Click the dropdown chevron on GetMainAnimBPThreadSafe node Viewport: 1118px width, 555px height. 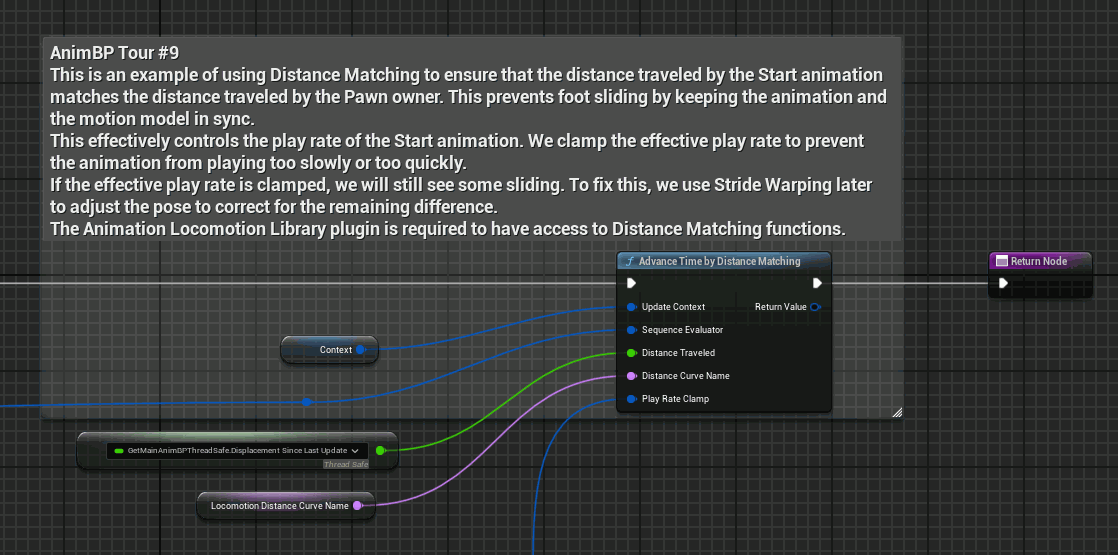(x=354, y=451)
